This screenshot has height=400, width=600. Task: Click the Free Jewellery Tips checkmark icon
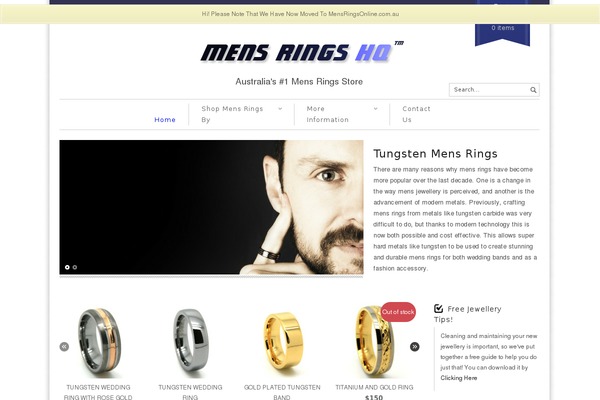click(x=439, y=309)
